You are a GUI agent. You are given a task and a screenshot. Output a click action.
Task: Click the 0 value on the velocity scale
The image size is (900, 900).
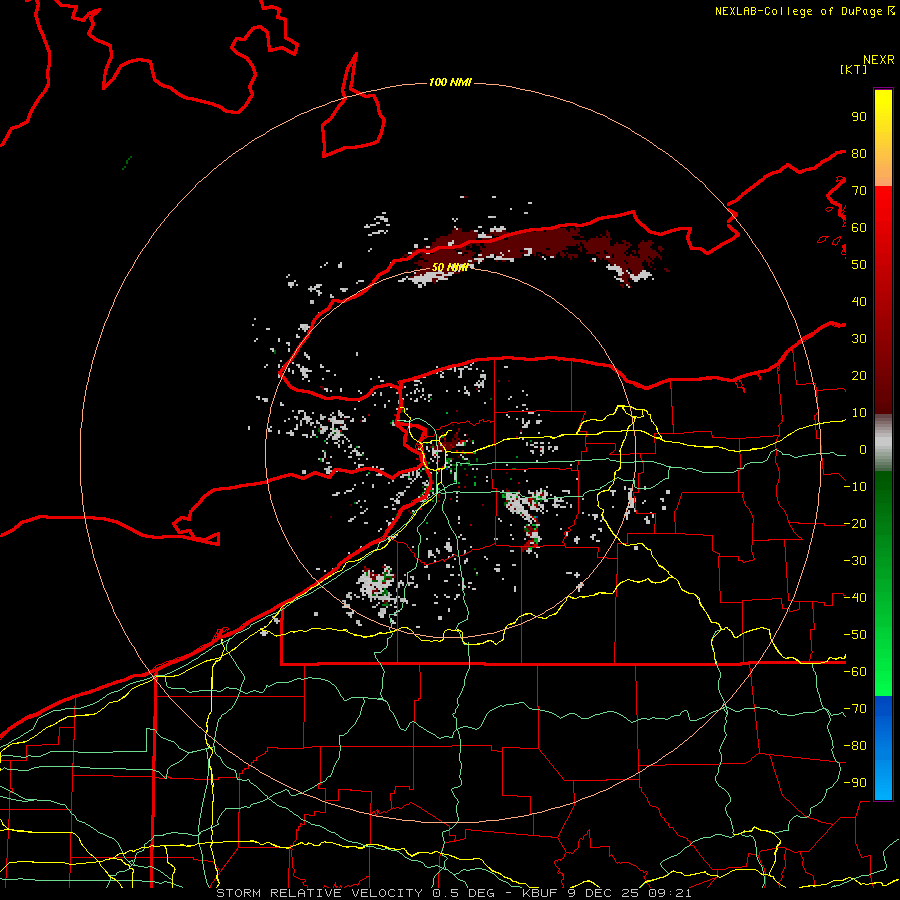(x=863, y=449)
